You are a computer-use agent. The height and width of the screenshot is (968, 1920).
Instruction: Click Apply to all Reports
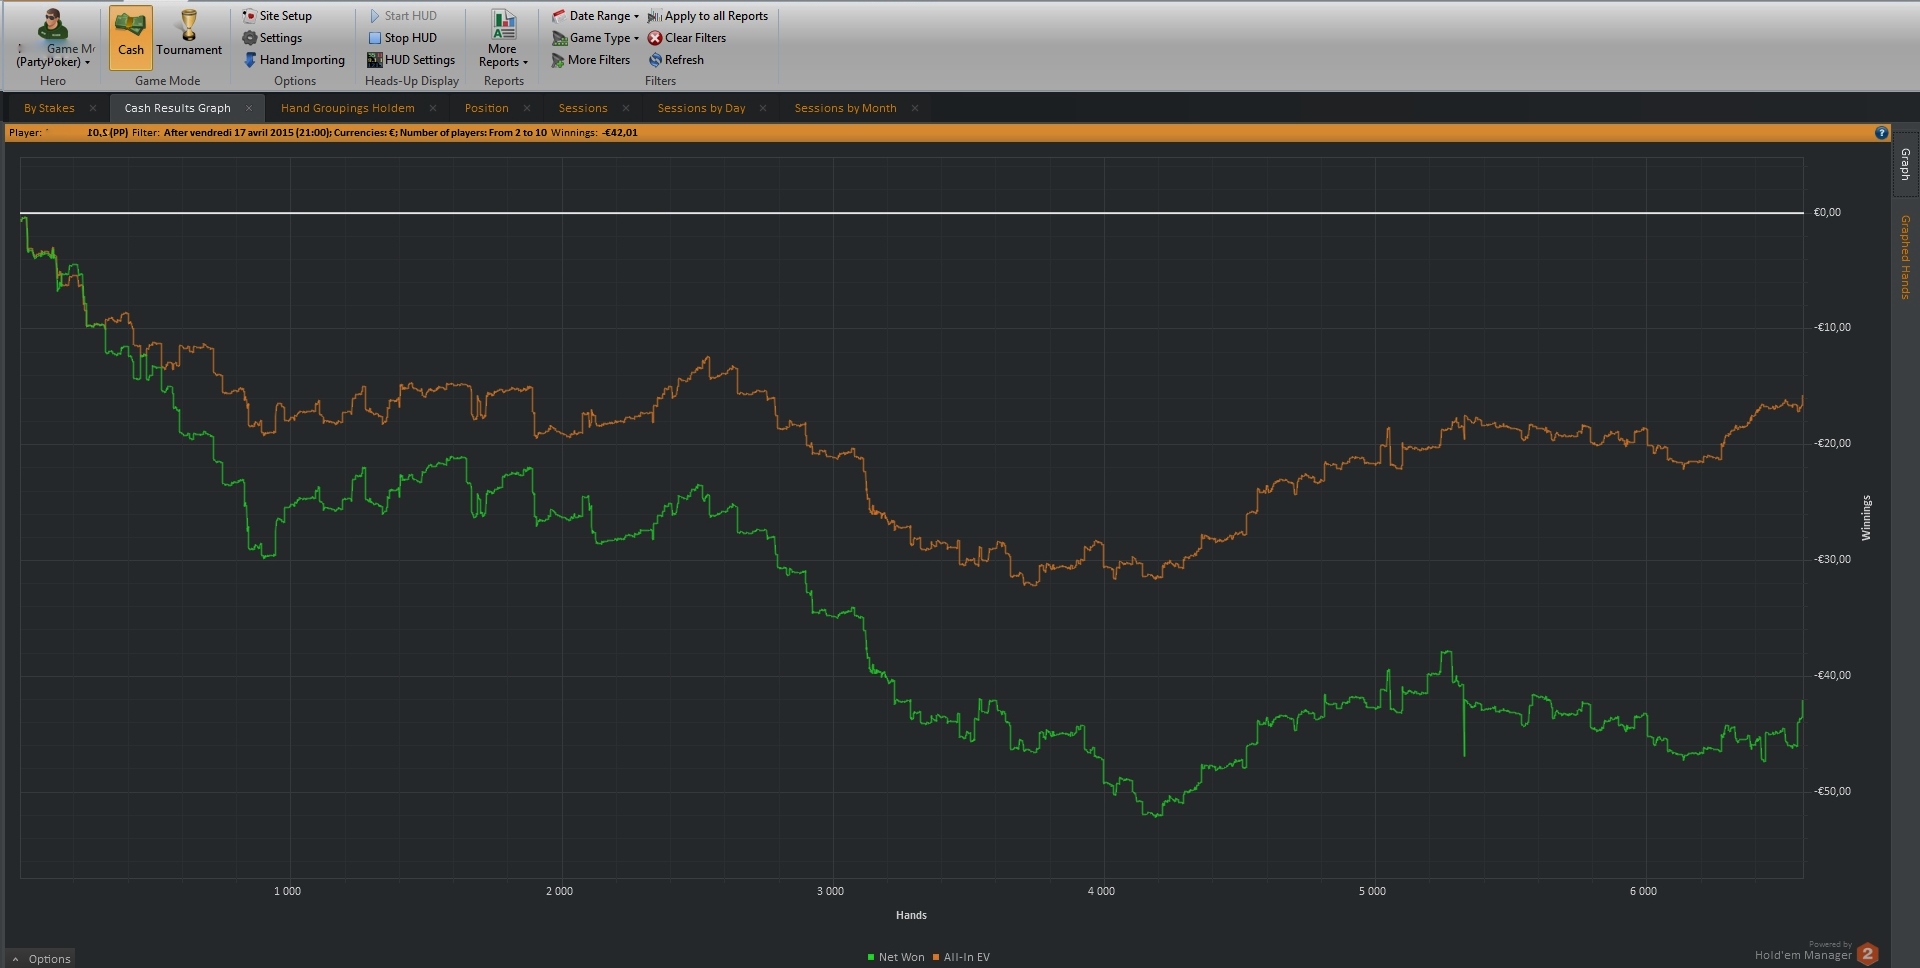[708, 16]
